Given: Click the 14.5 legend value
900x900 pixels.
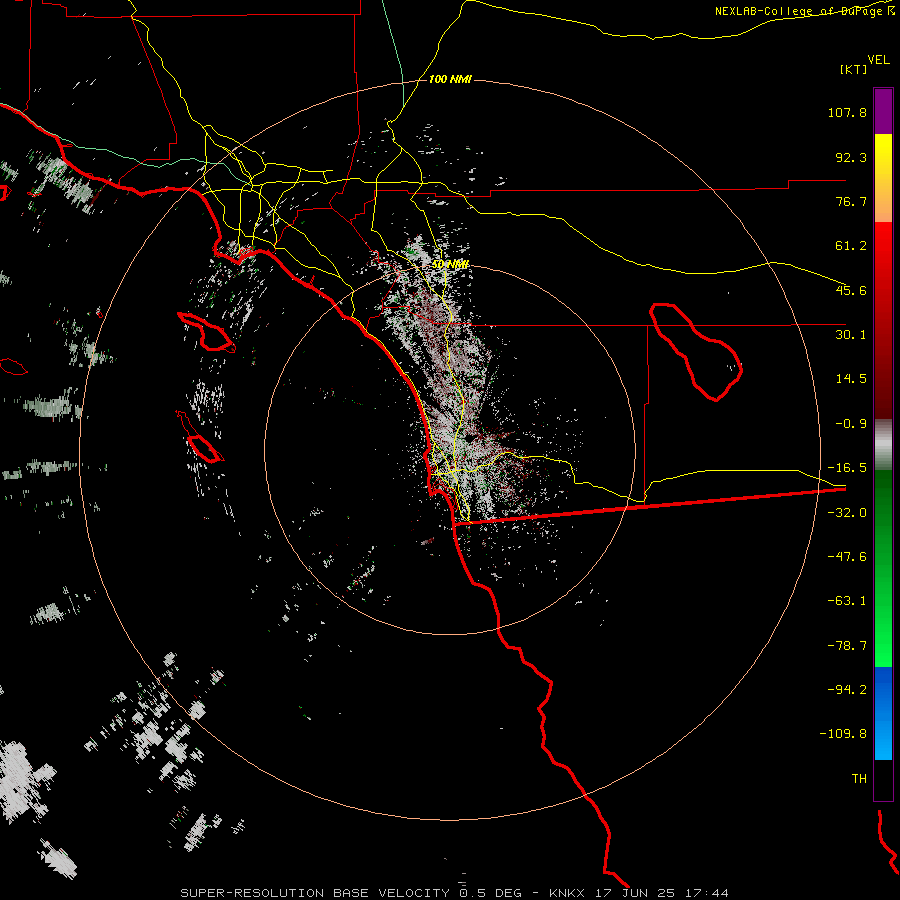Looking at the screenshot, I should click(851, 379).
